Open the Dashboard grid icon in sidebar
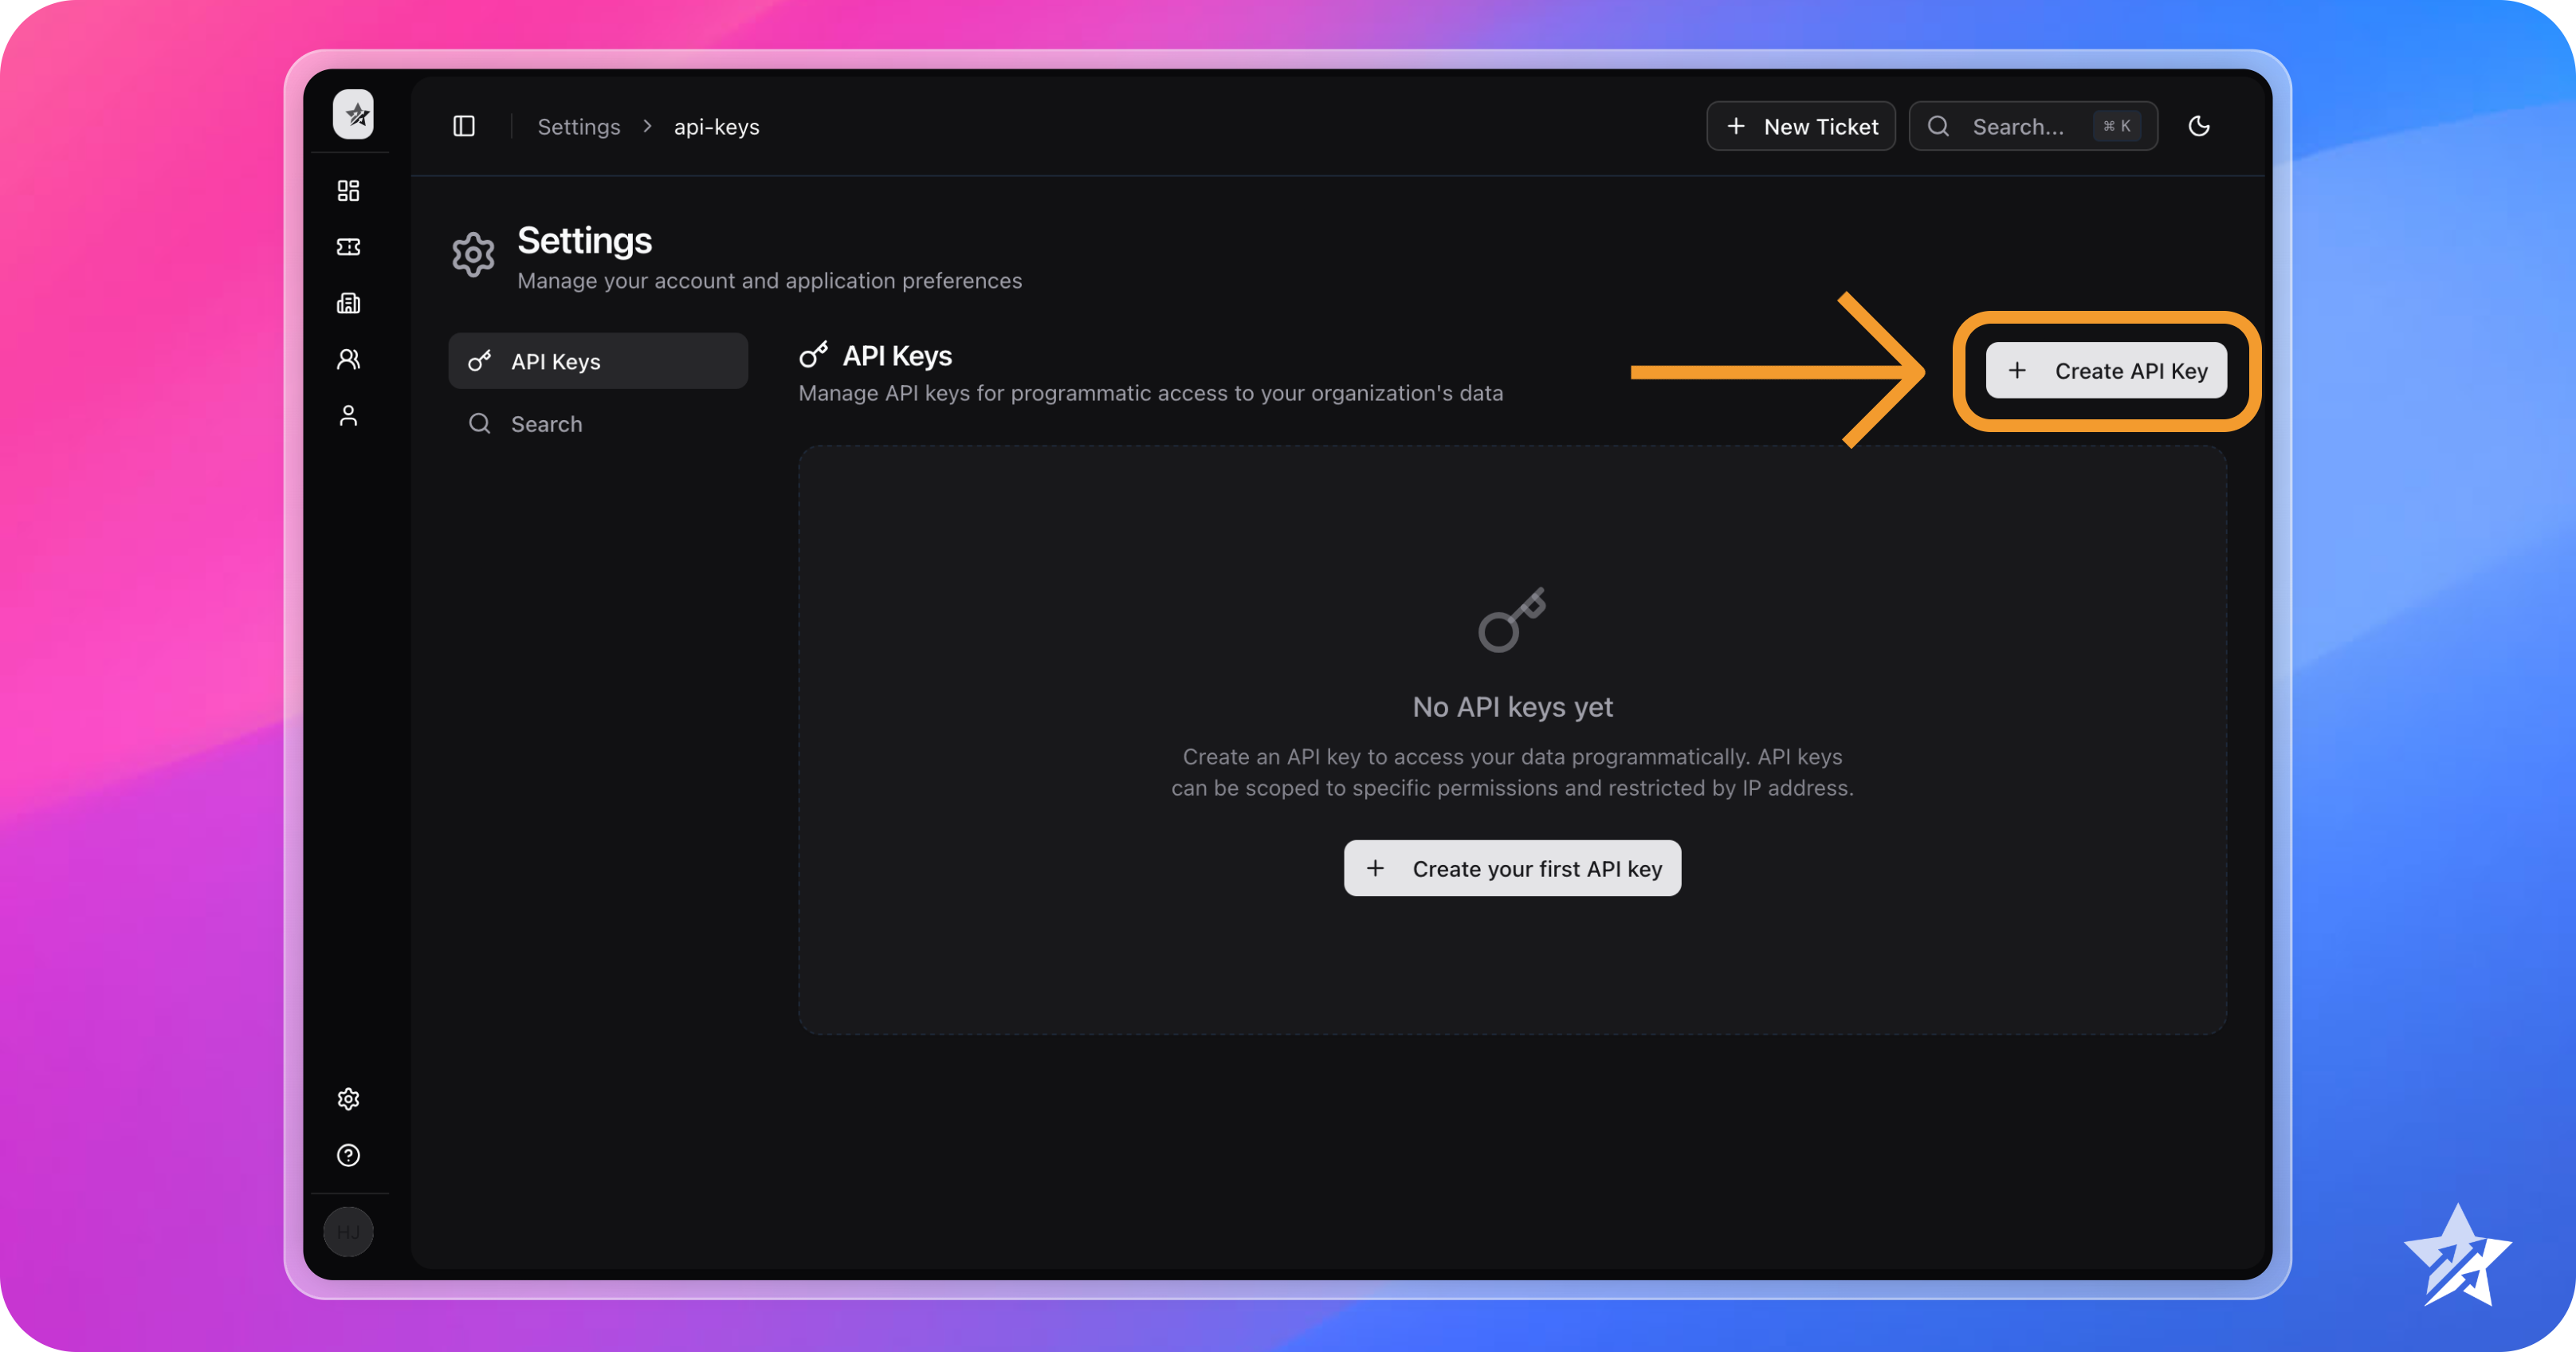Image resolution: width=2576 pixels, height=1352 pixels. pyautogui.click(x=348, y=190)
